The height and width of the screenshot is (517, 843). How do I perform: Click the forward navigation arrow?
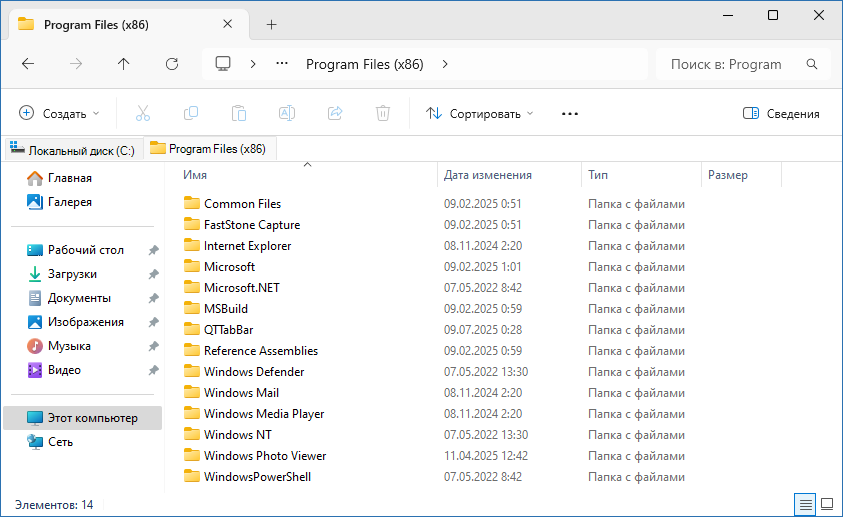pyautogui.click(x=76, y=64)
